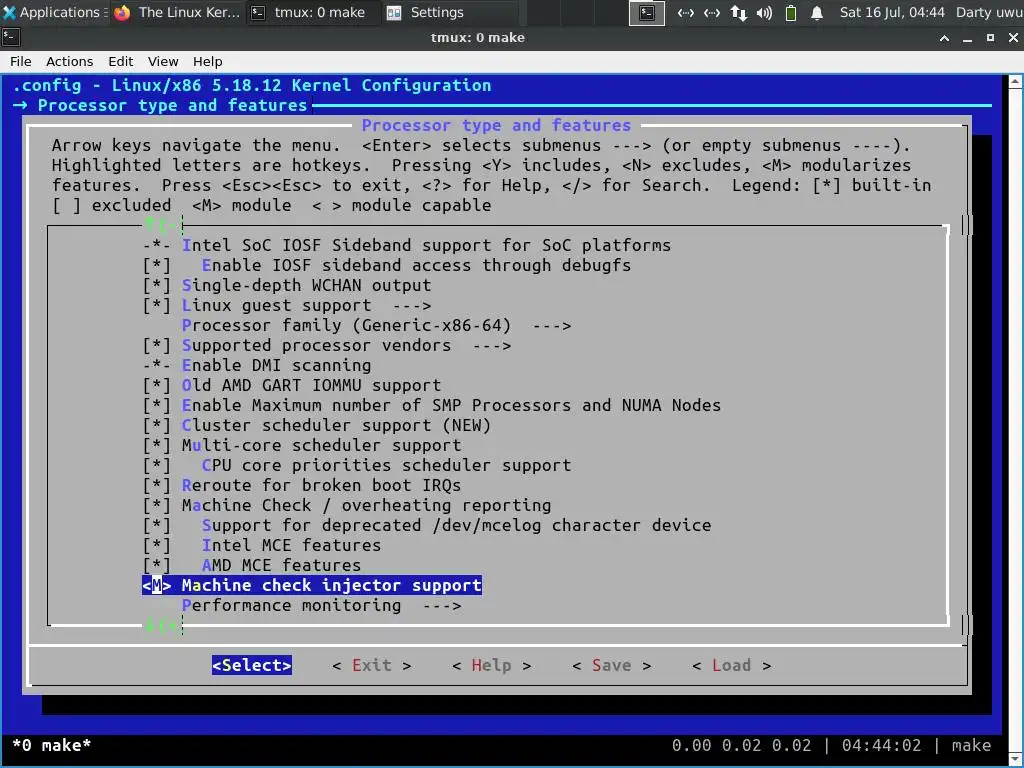The width and height of the screenshot is (1024, 768).
Task: Toggle CPU core priorities scheduler support
Action: point(357,465)
